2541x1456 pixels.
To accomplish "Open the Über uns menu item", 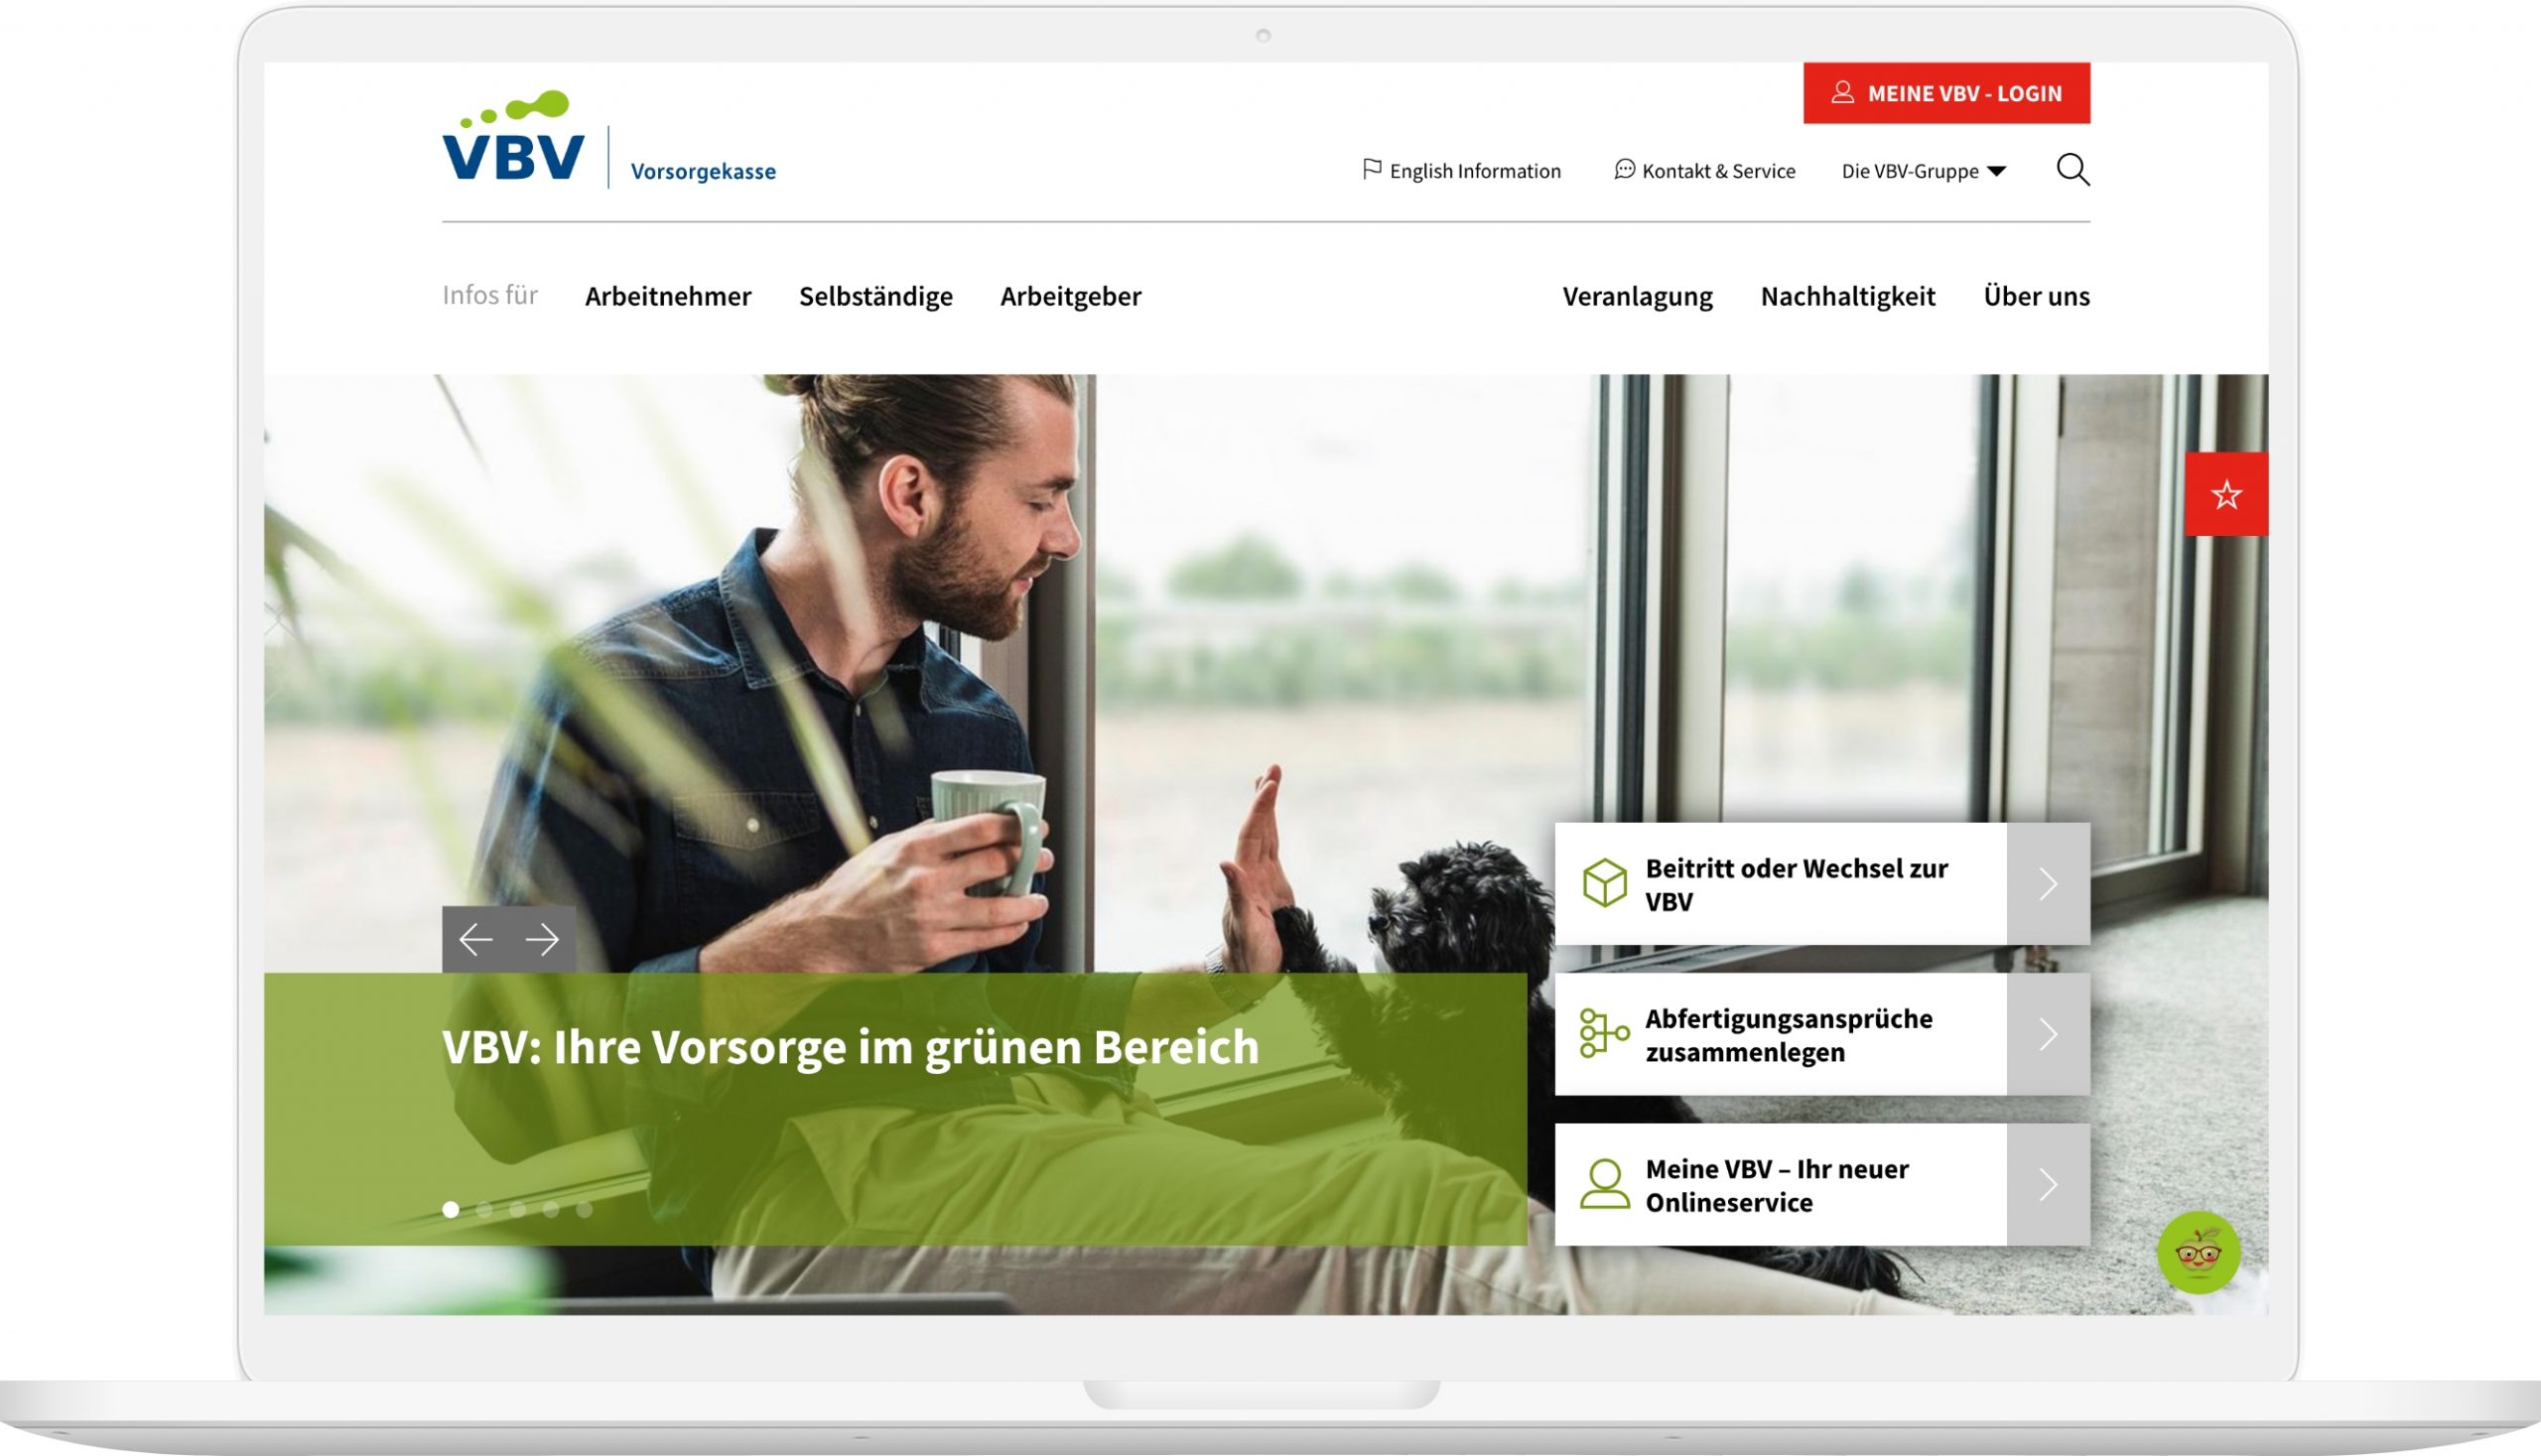I will click(x=2037, y=295).
